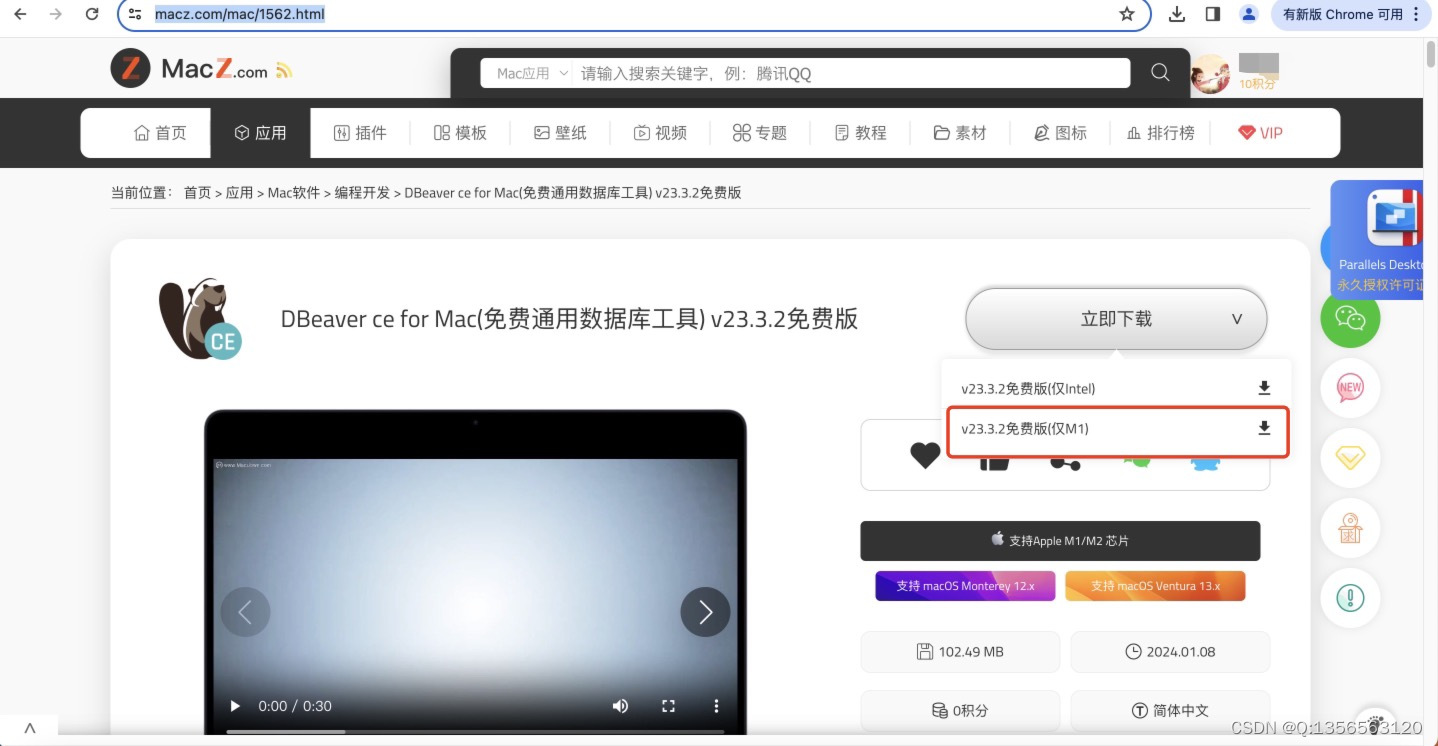1438x746 pixels.
Task: Click the 立即下载 download button
Action: [1116, 319]
